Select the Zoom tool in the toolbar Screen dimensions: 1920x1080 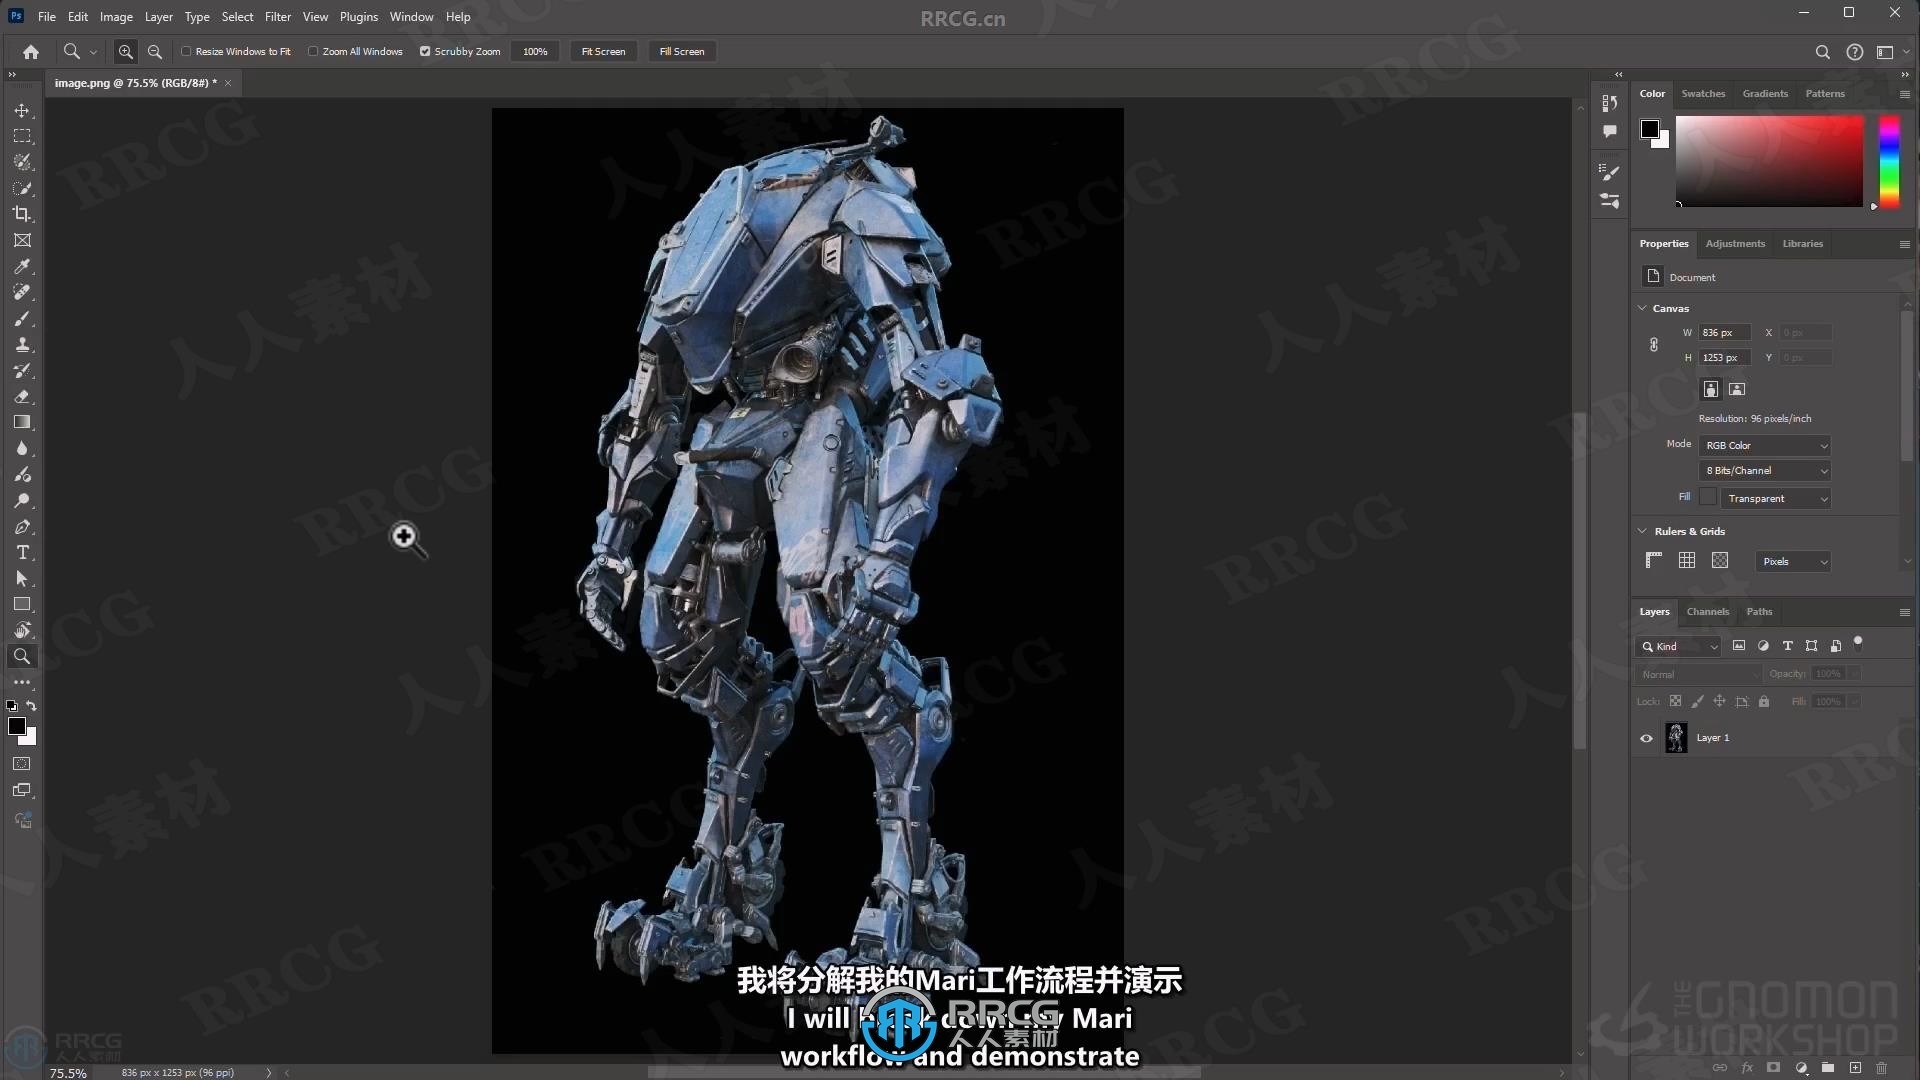[22, 656]
